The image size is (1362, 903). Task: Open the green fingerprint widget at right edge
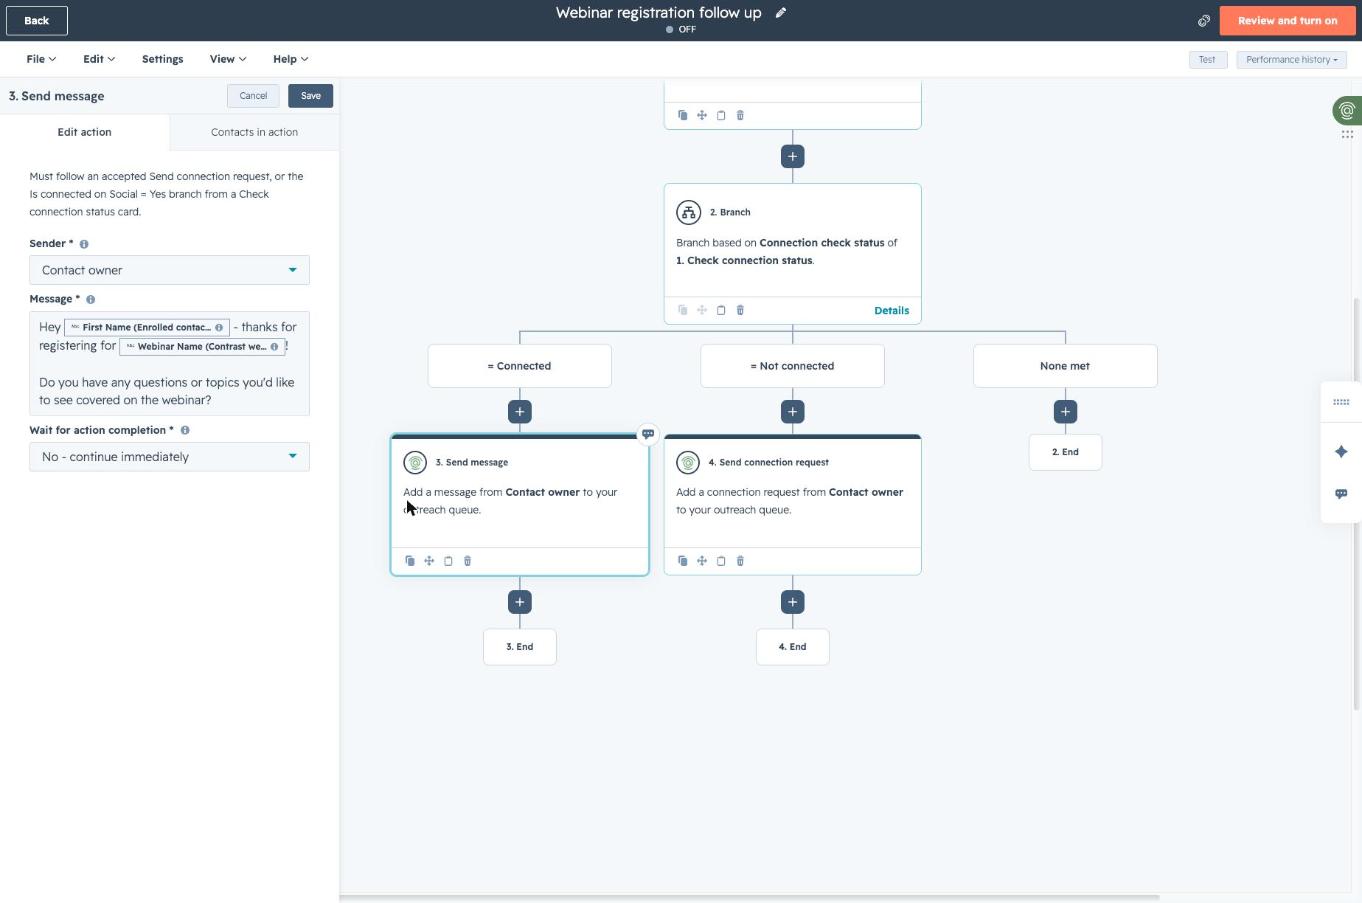pyautogui.click(x=1347, y=110)
